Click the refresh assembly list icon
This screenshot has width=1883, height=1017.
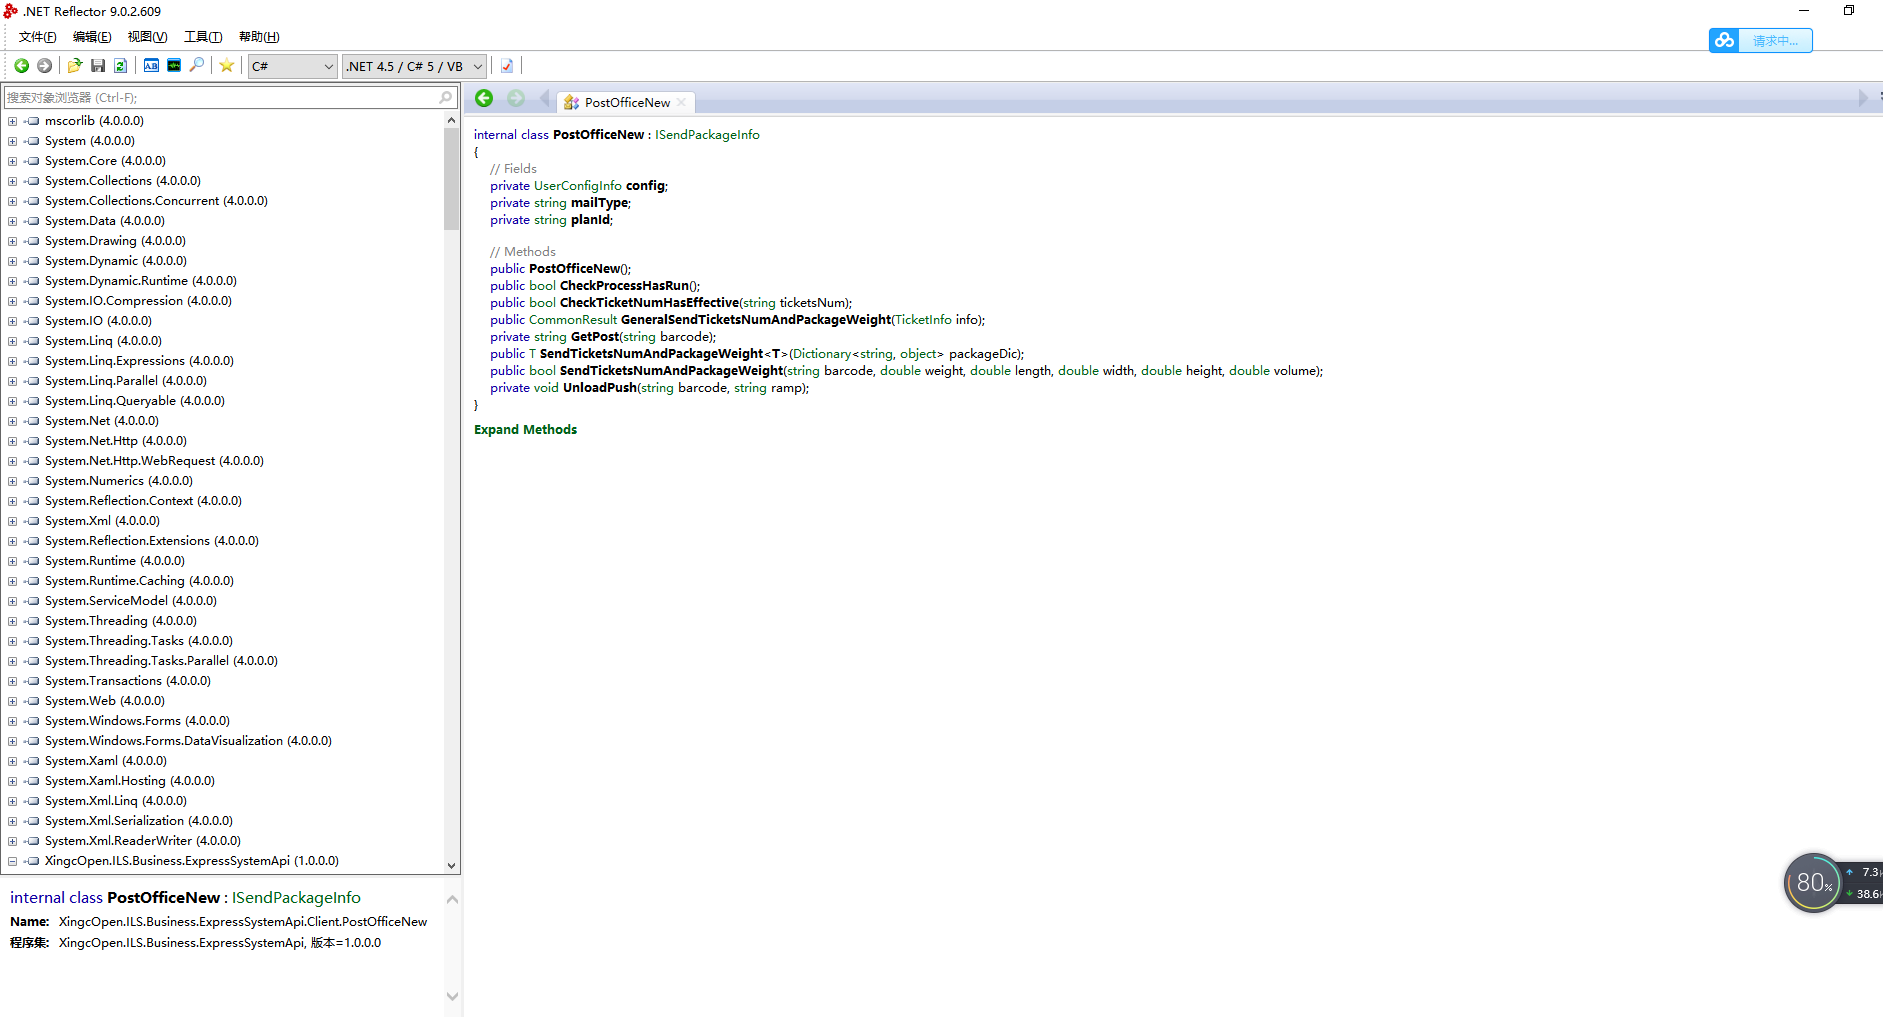pos(120,66)
